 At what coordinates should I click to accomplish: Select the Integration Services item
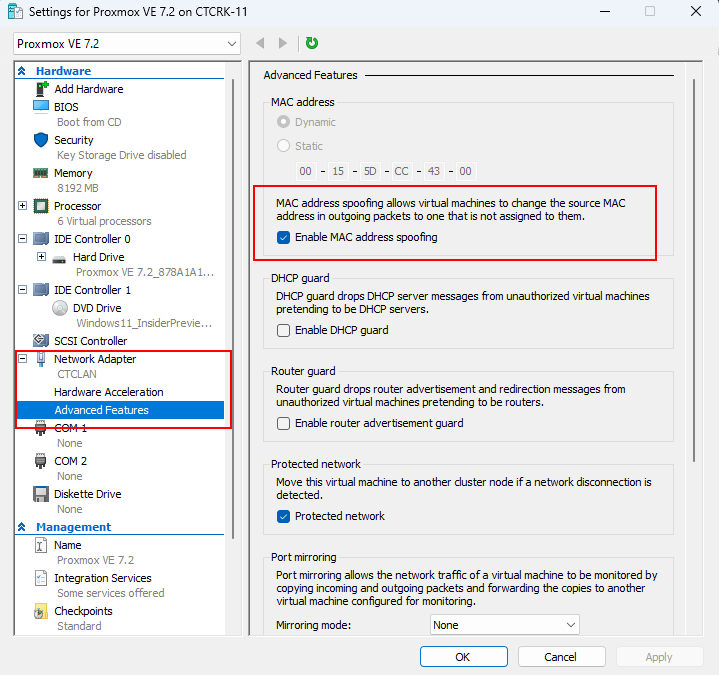[103, 578]
